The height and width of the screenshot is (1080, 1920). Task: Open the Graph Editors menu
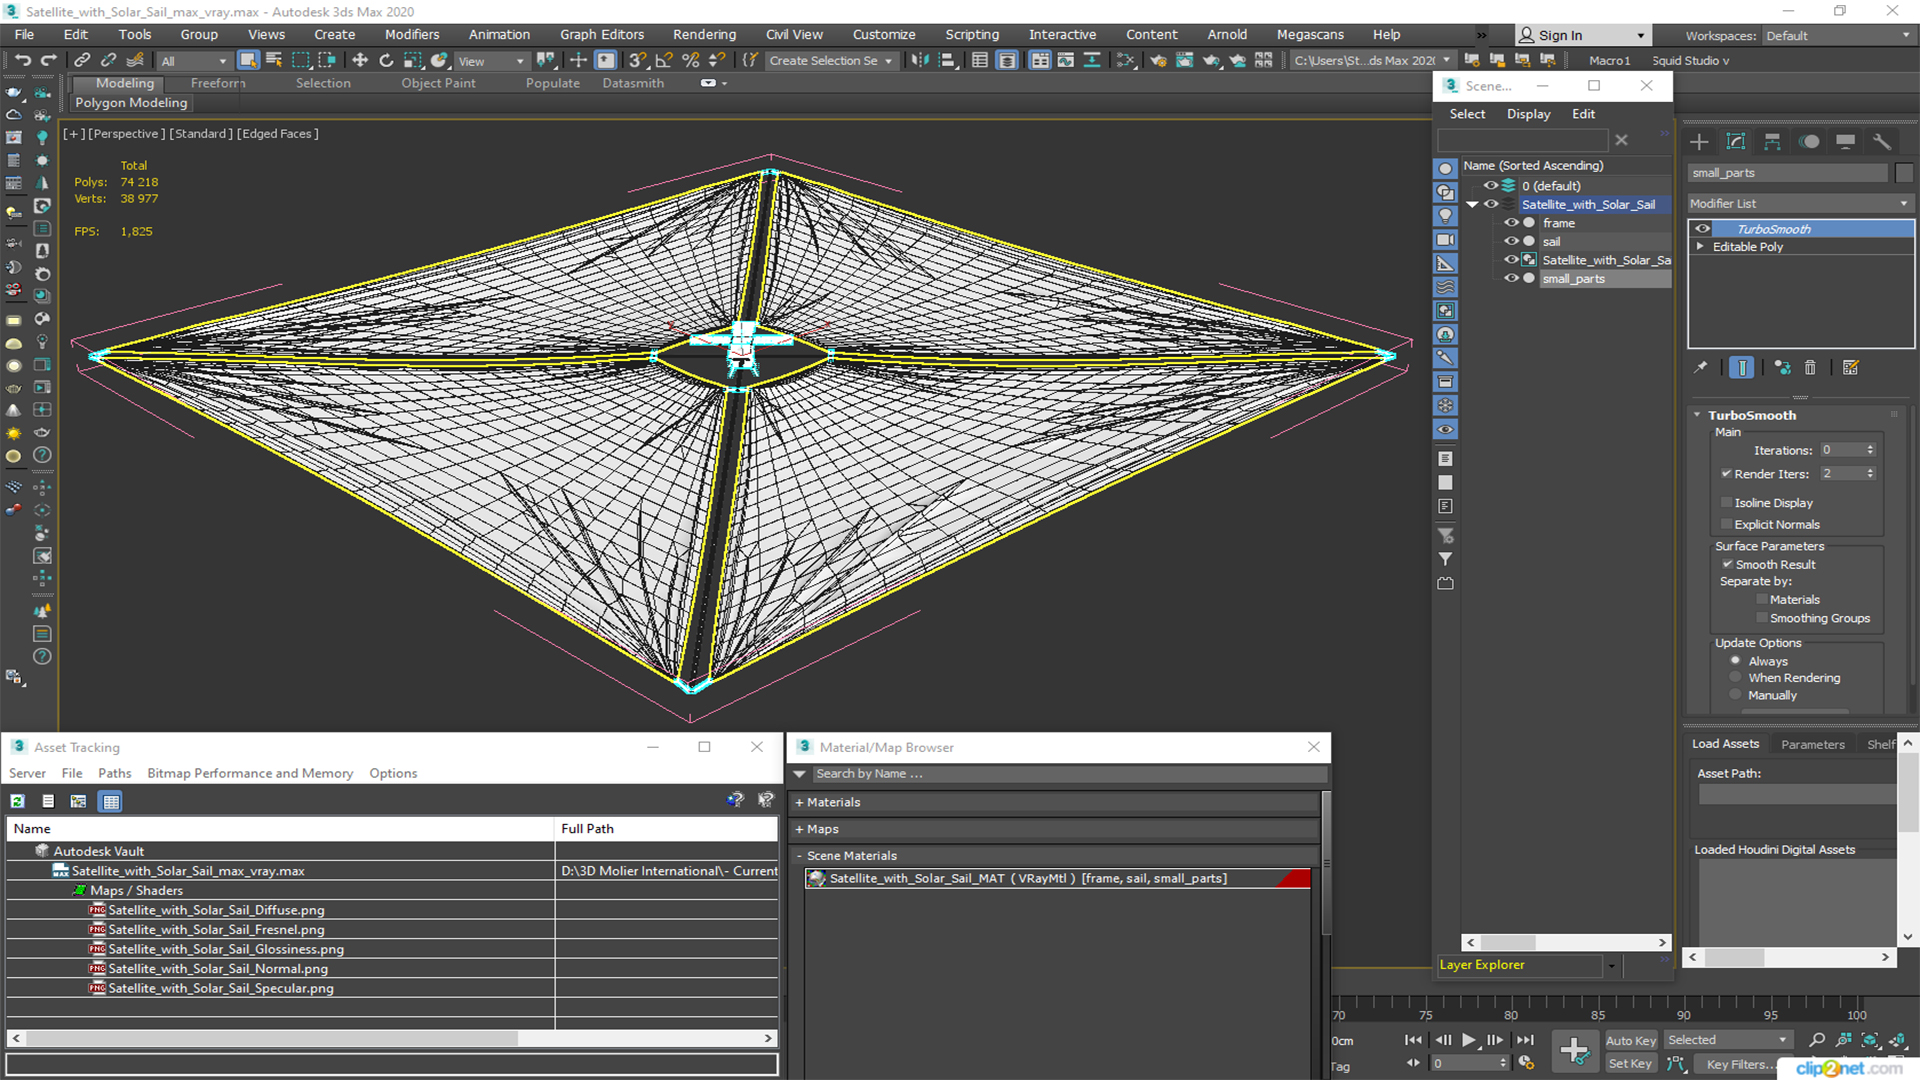point(602,34)
